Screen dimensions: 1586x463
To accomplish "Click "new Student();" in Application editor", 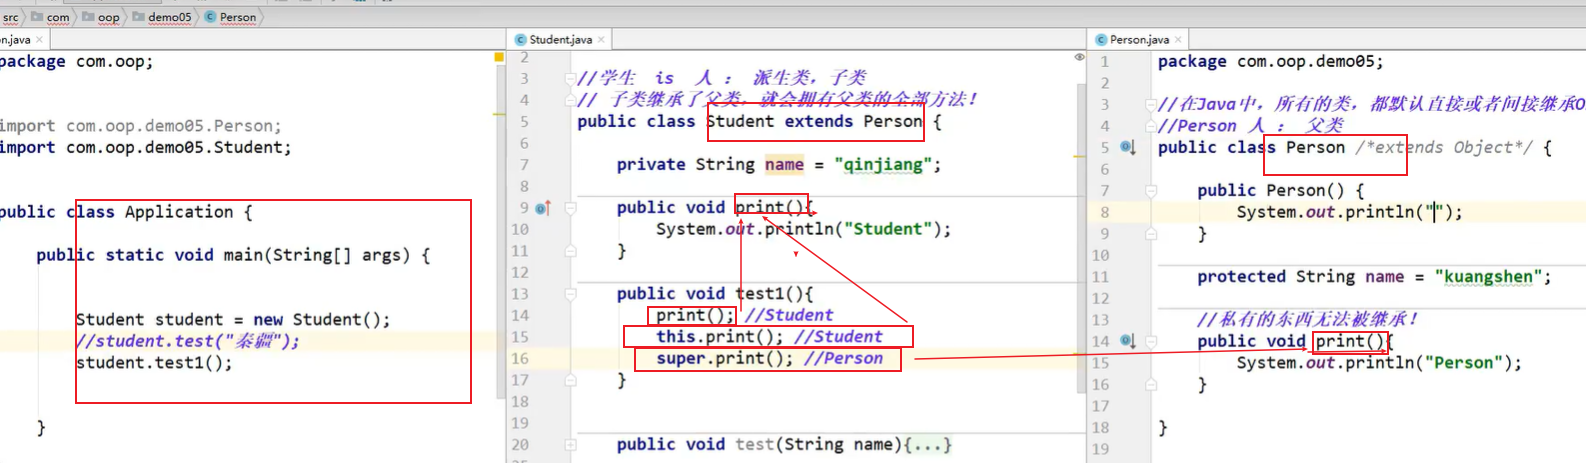I will 322,320.
